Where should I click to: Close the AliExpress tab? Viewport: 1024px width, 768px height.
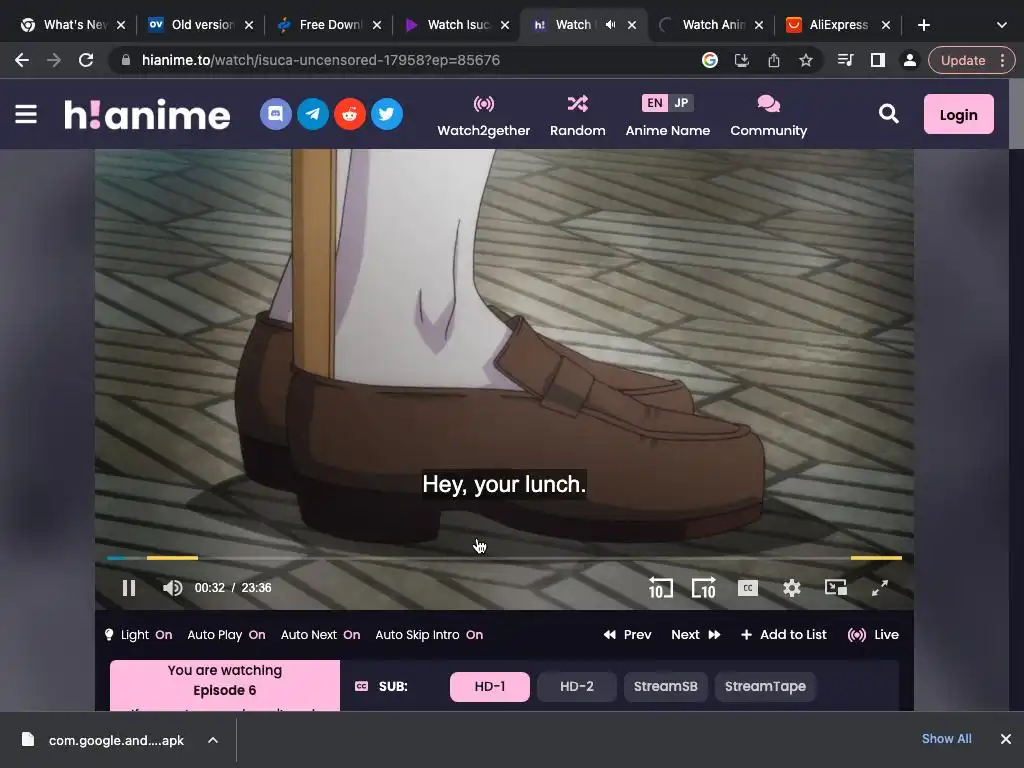point(886,25)
